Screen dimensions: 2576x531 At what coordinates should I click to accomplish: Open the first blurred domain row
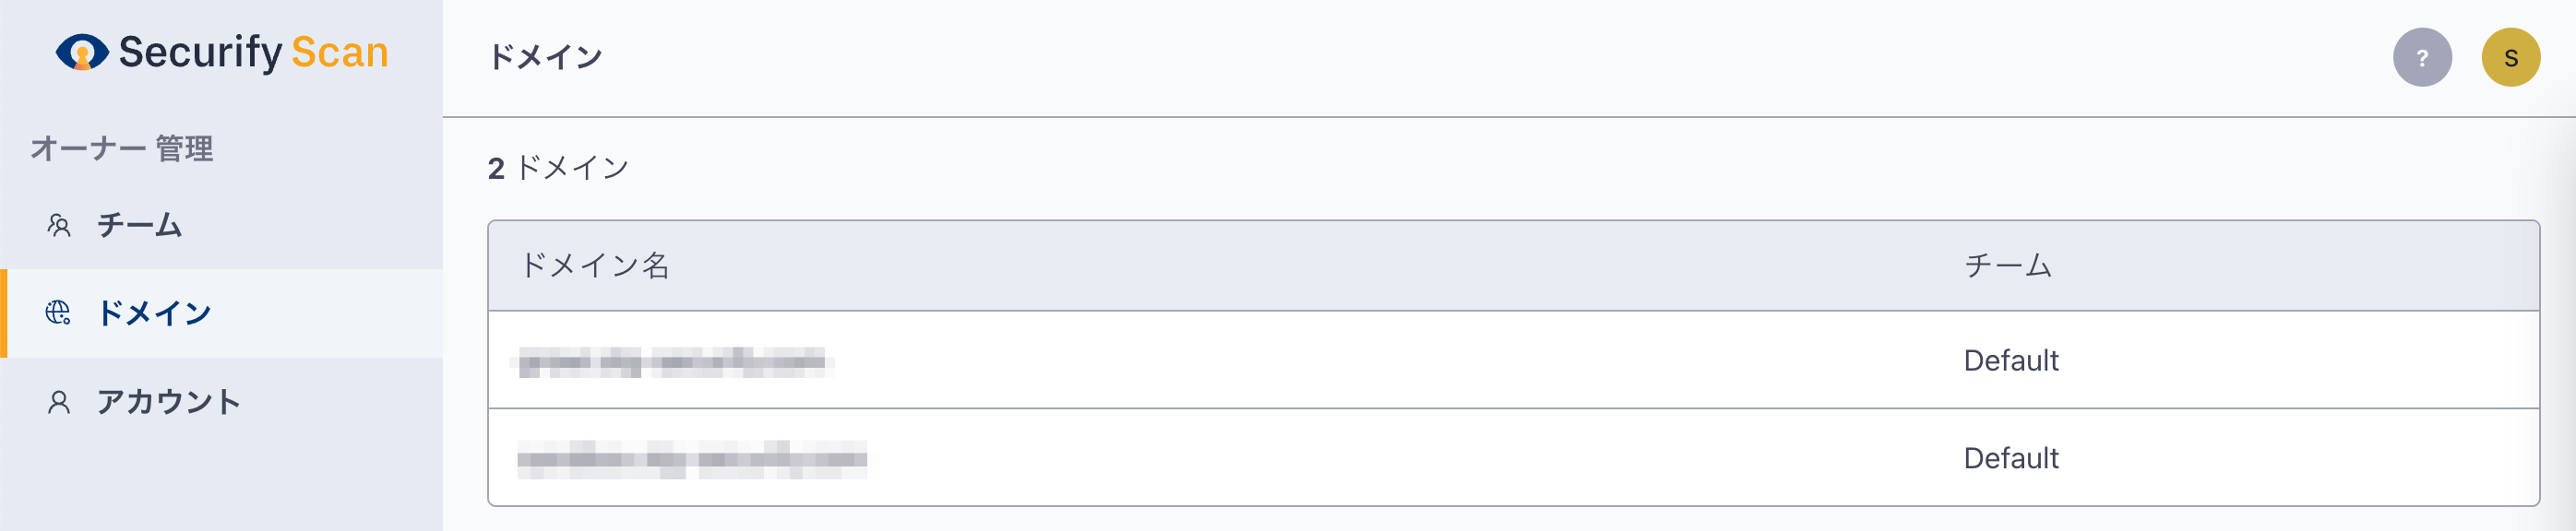click(x=1513, y=360)
